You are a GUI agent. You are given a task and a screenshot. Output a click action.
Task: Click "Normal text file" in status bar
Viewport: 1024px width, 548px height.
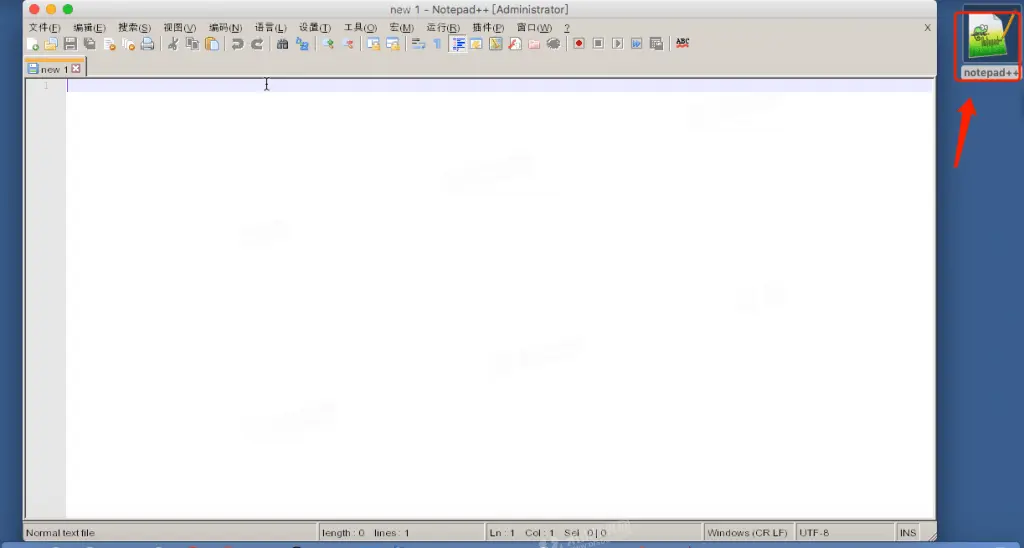(60, 533)
